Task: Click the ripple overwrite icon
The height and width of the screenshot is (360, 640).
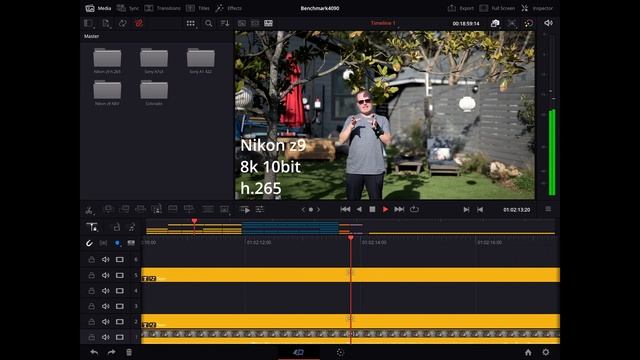Action: point(140,209)
